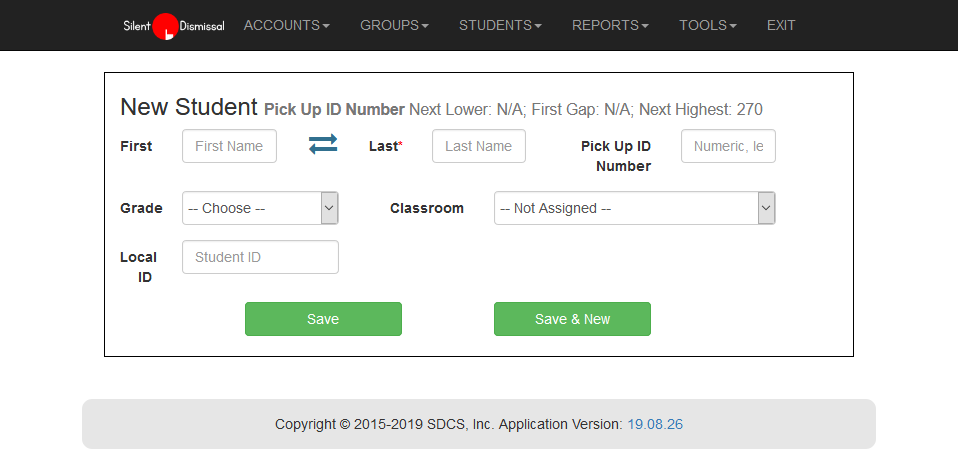Open the REPORTS dropdown menu
Viewport: 958px width, 449px height.
(x=610, y=25)
